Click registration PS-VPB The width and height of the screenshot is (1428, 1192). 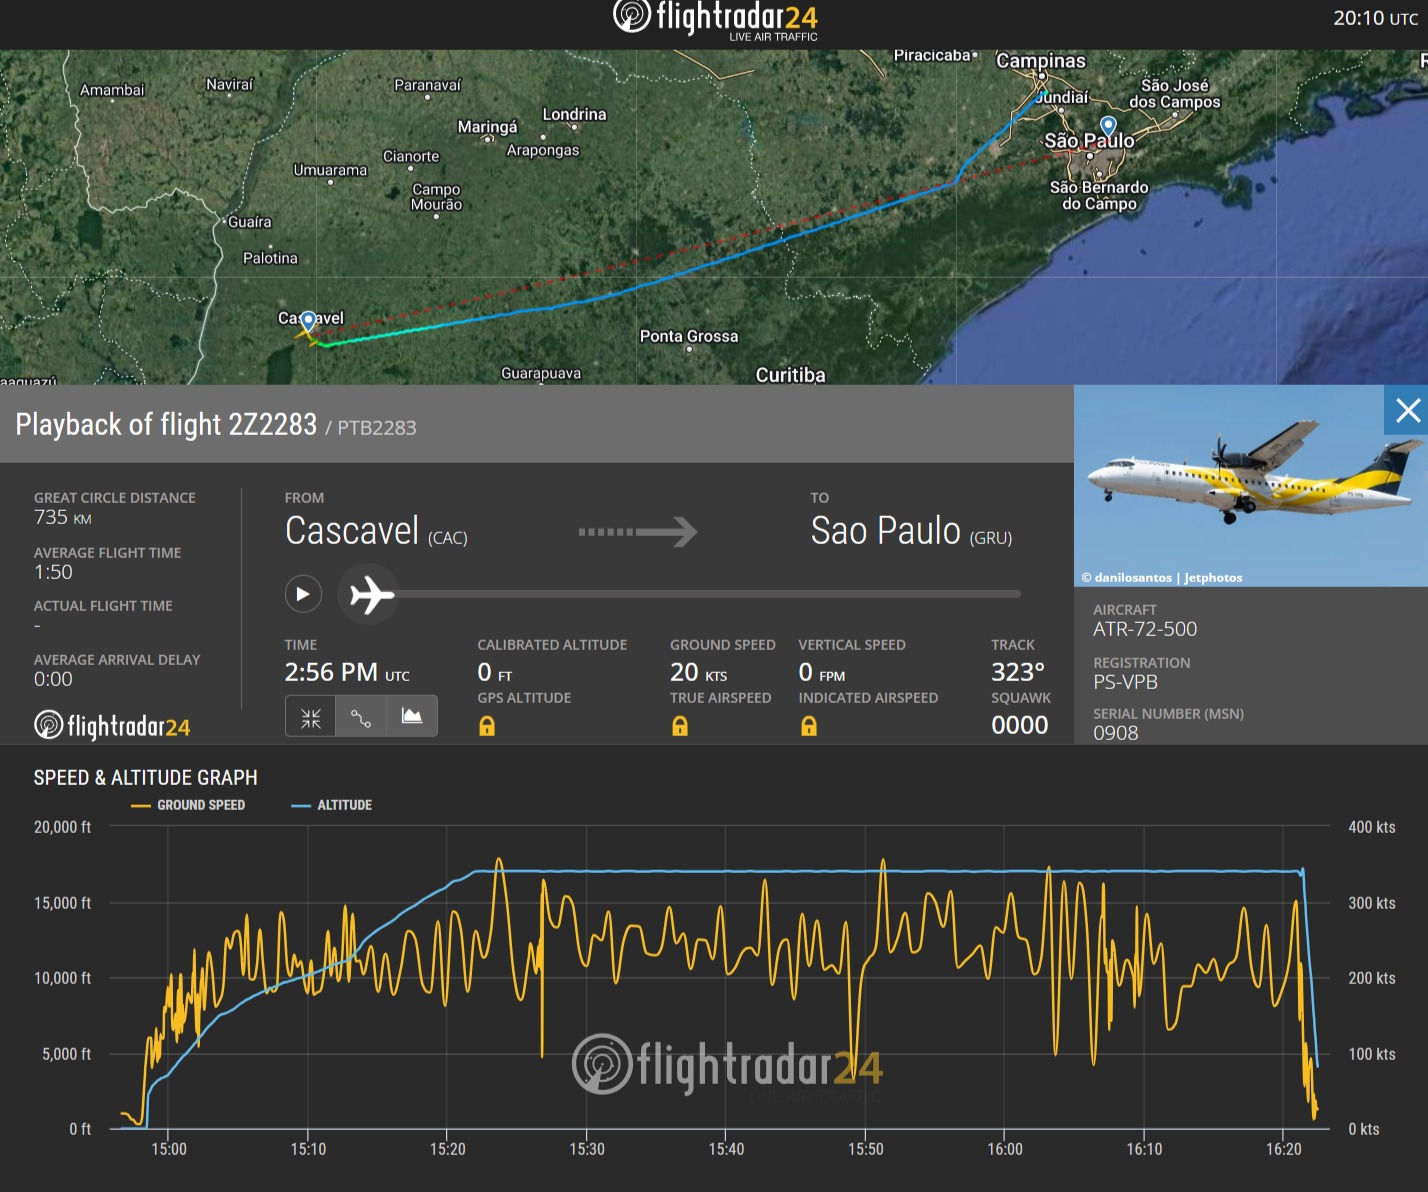pyautogui.click(x=1125, y=682)
